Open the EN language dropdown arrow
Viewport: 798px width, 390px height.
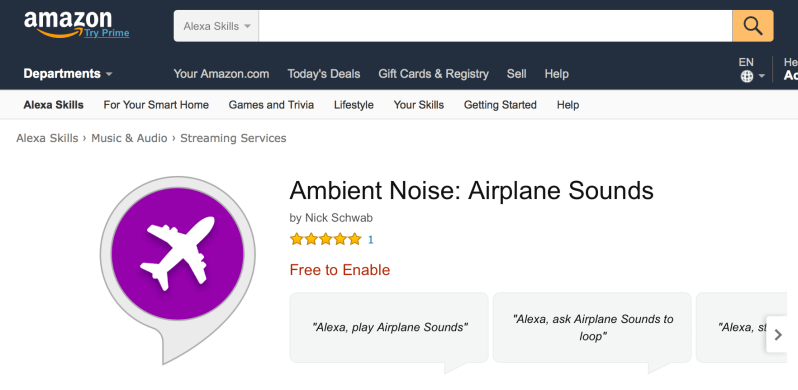click(762, 76)
